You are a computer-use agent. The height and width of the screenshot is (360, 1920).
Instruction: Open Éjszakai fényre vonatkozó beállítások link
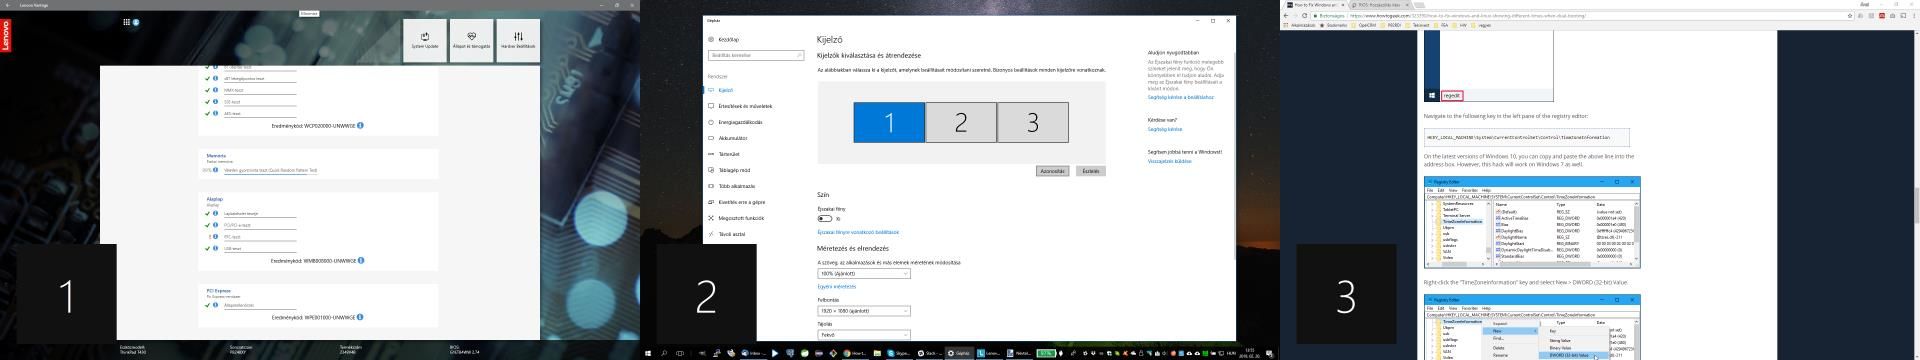click(858, 232)
